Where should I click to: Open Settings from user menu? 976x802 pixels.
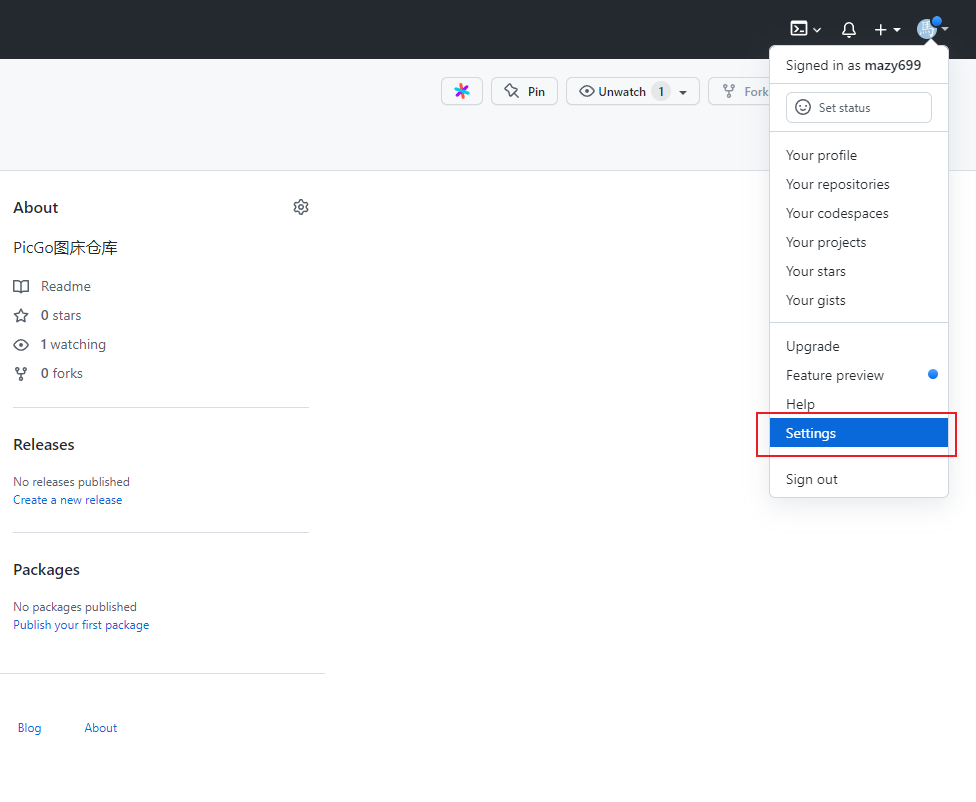click(x=859, y=433)
